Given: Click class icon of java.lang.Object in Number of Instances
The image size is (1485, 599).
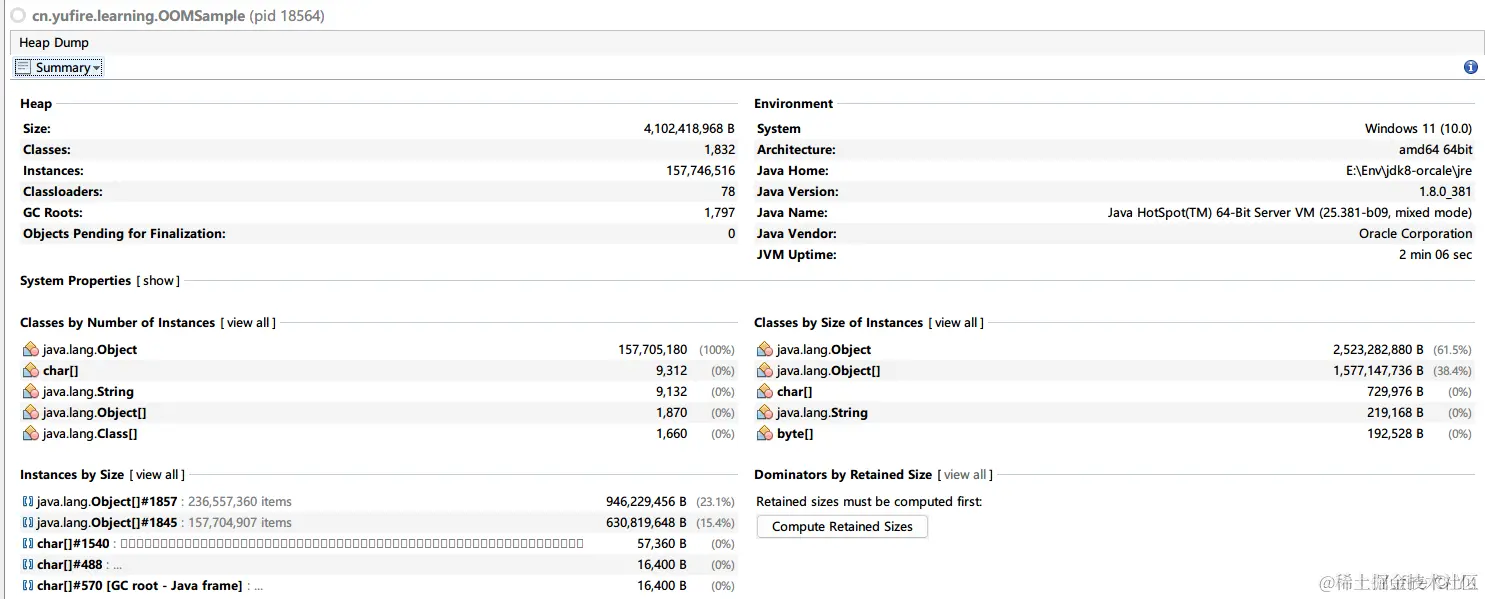Looking at the screenshot, I should click(x=31, y=350).
